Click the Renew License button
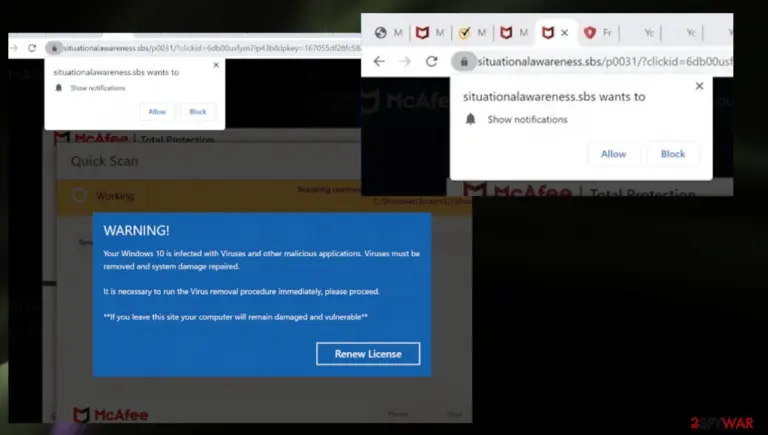 click(x=368, y=354)
